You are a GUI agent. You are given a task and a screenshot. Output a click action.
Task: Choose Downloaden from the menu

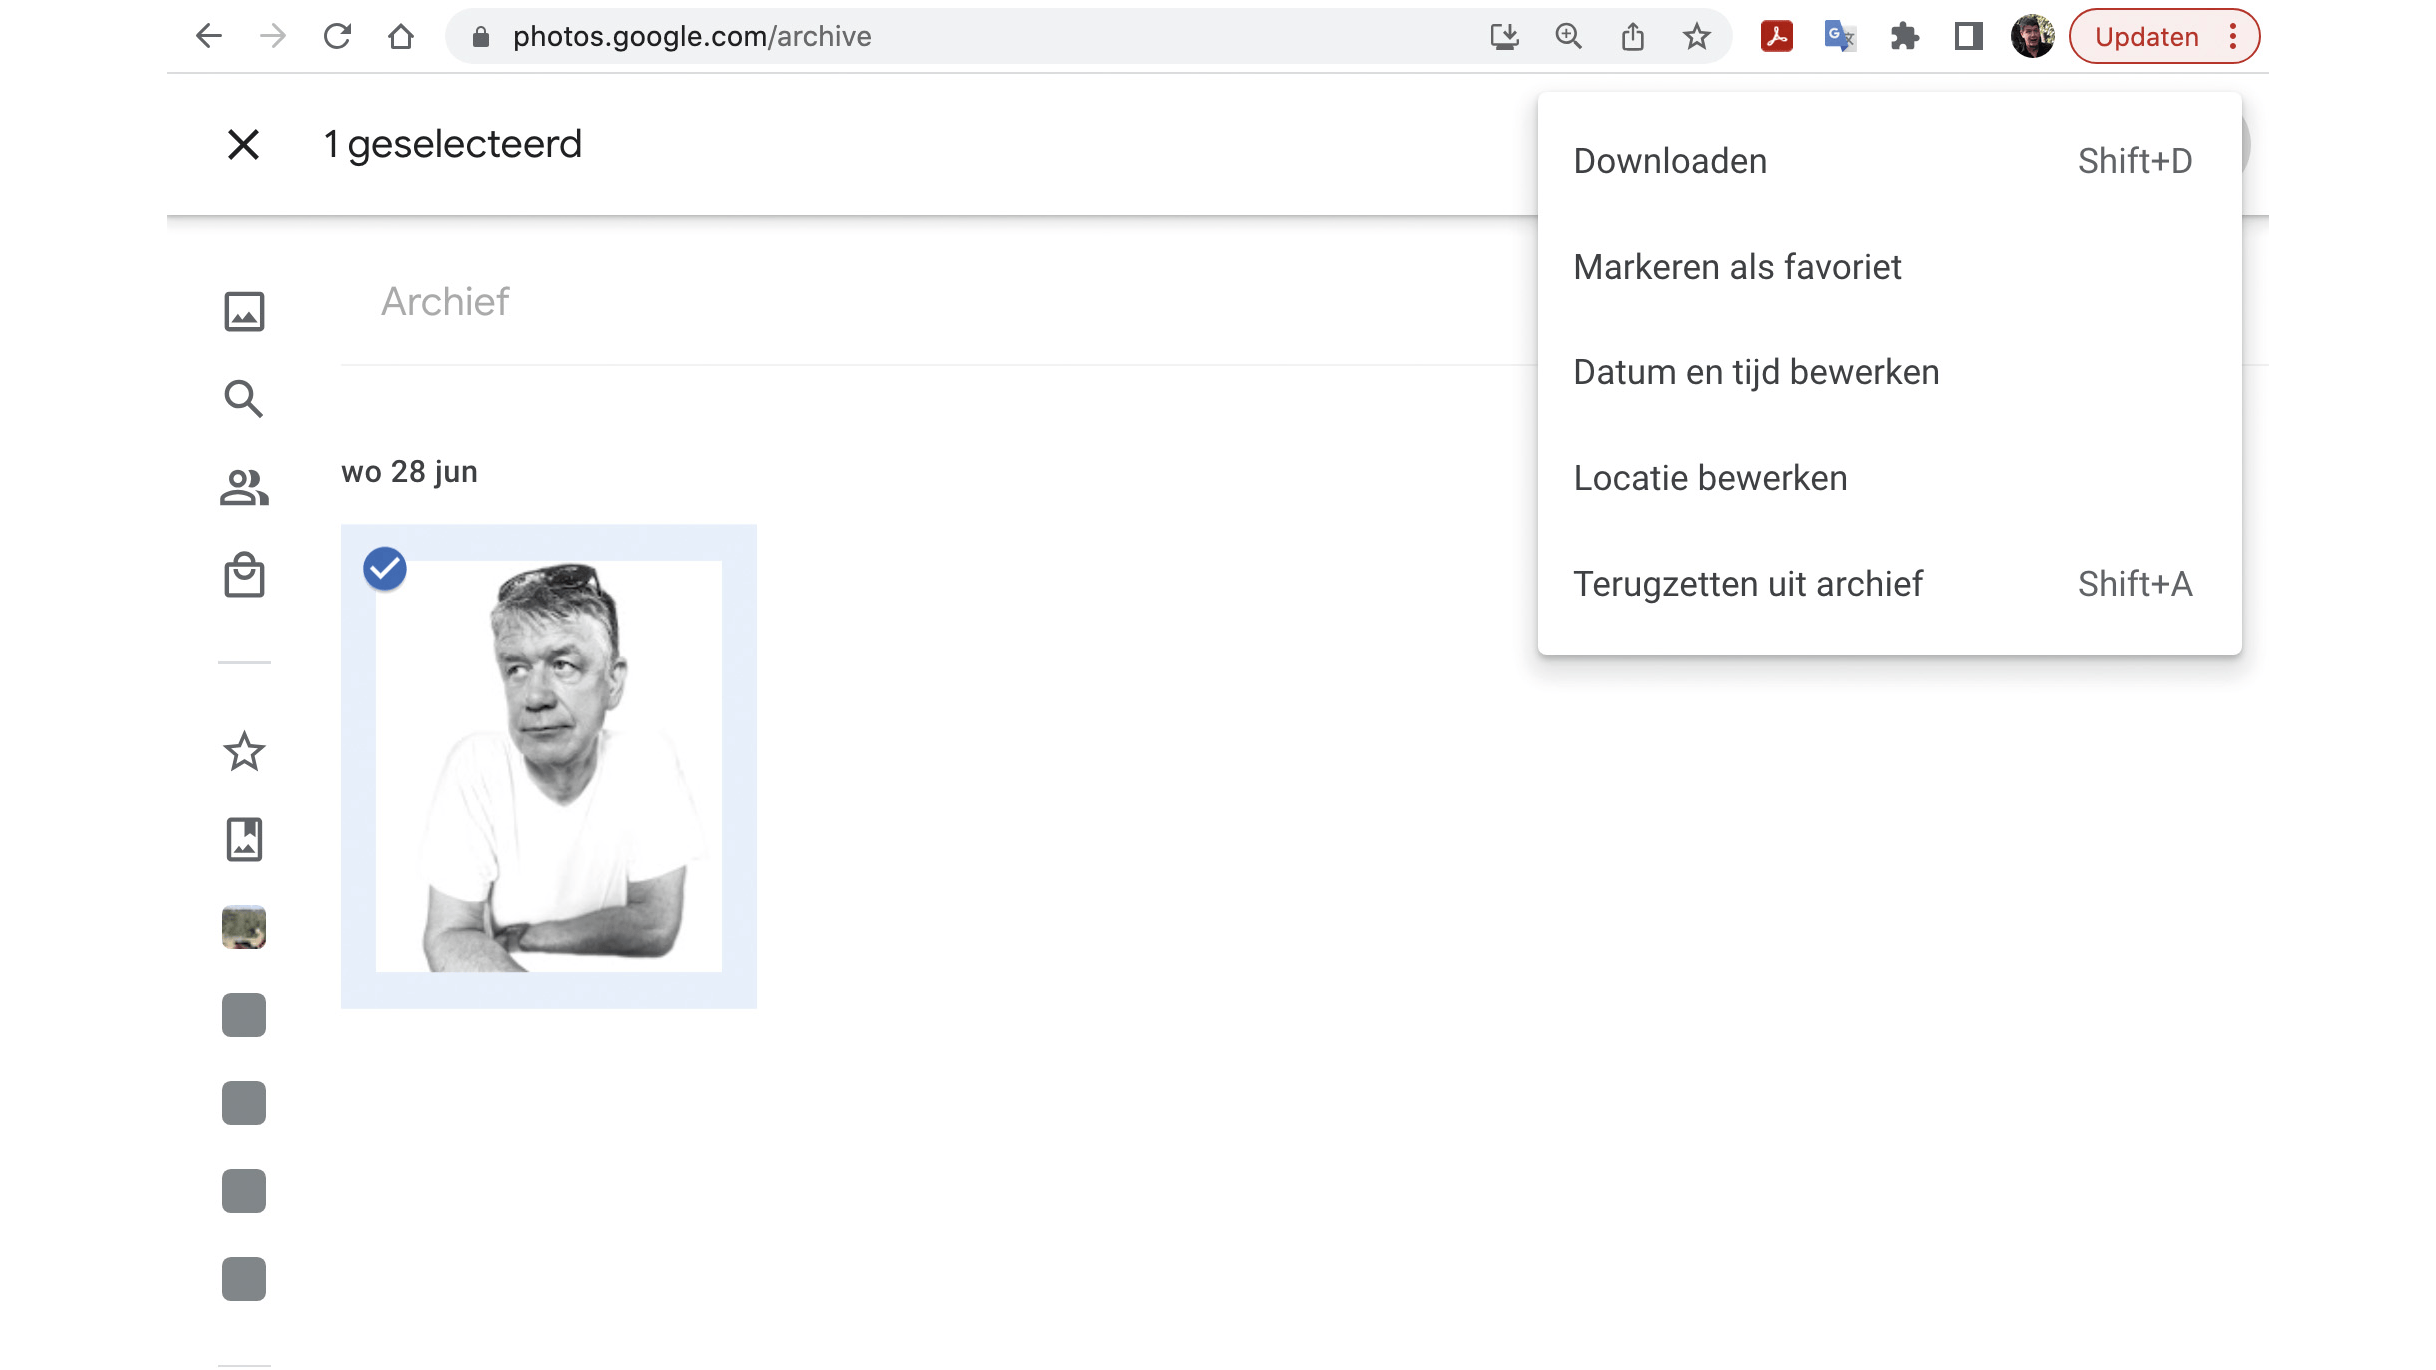coord(1669,161)
